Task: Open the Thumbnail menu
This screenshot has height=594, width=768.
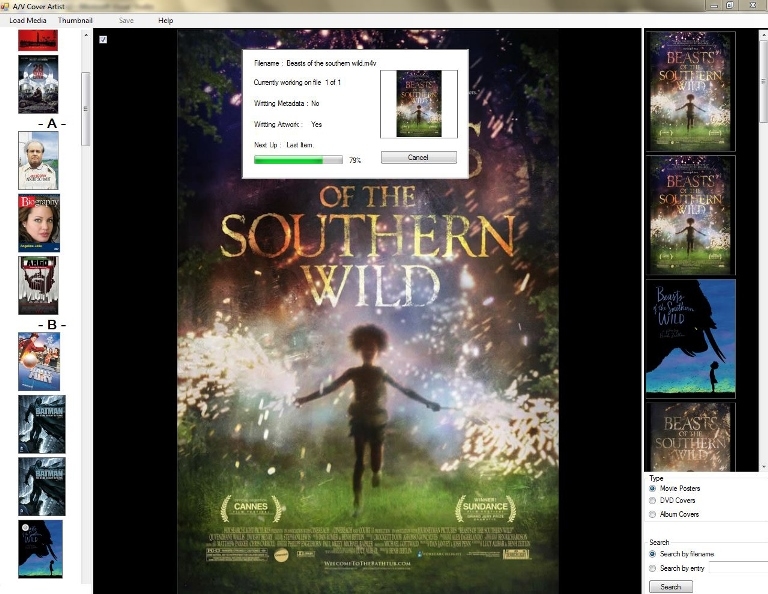Action: click(75, 21)
